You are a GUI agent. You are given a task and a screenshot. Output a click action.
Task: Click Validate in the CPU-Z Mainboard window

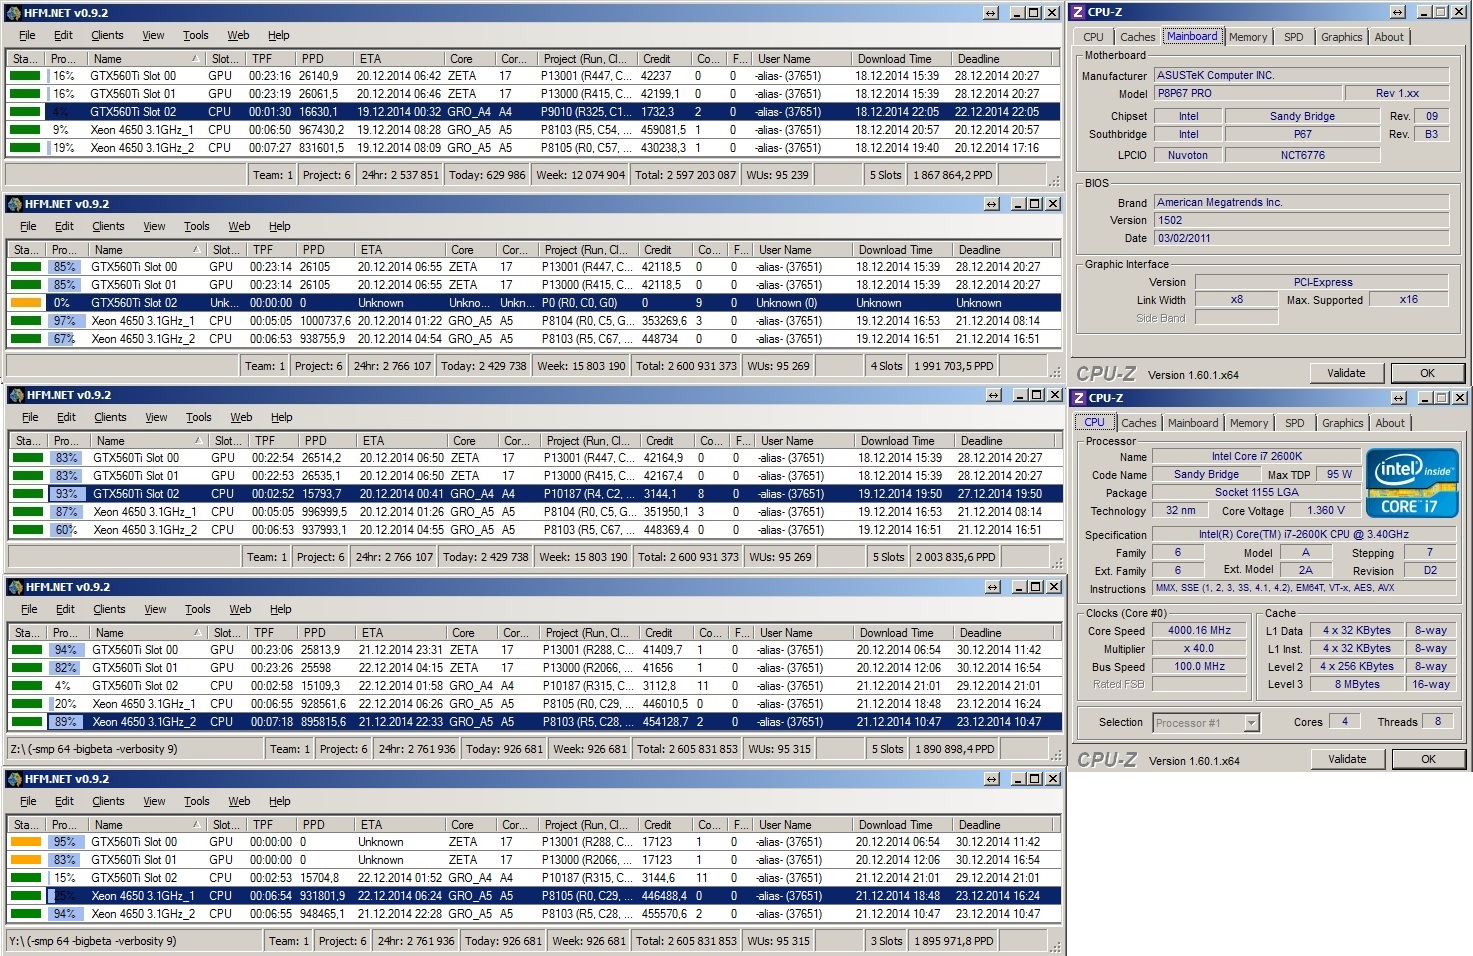coord(1346,373)
